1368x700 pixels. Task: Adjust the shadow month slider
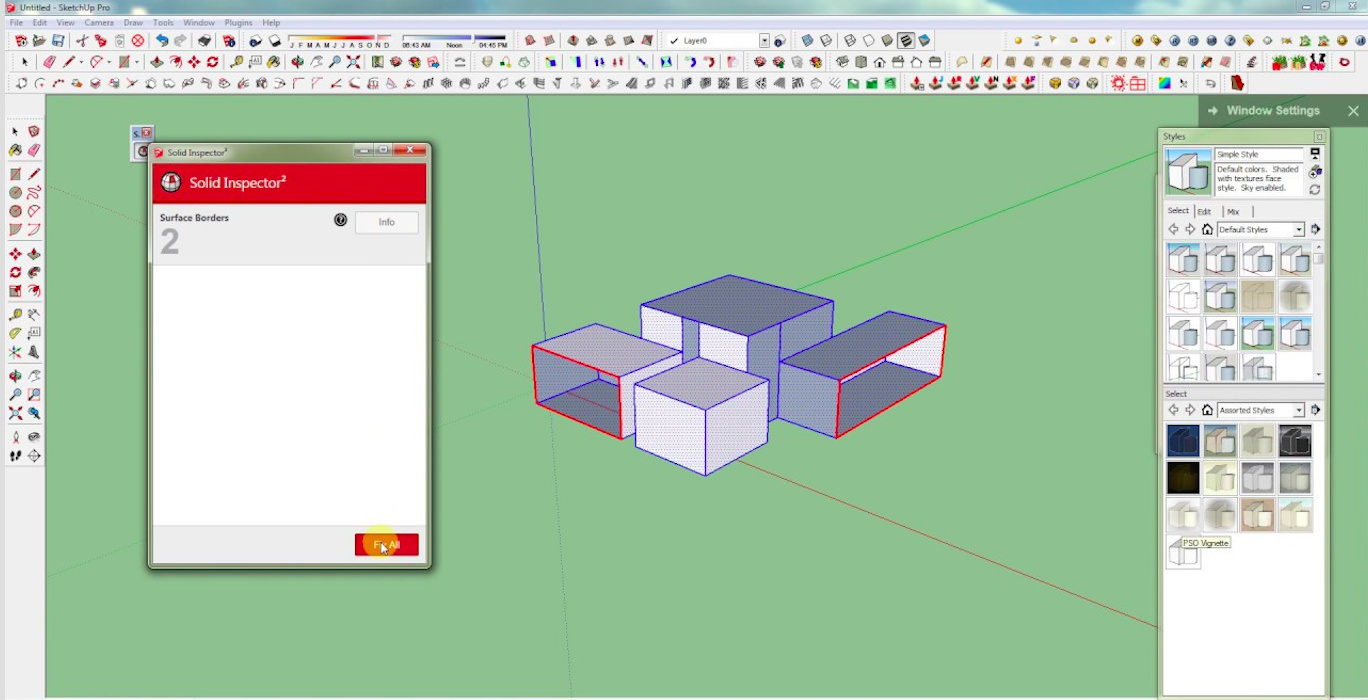pos(340,39)
